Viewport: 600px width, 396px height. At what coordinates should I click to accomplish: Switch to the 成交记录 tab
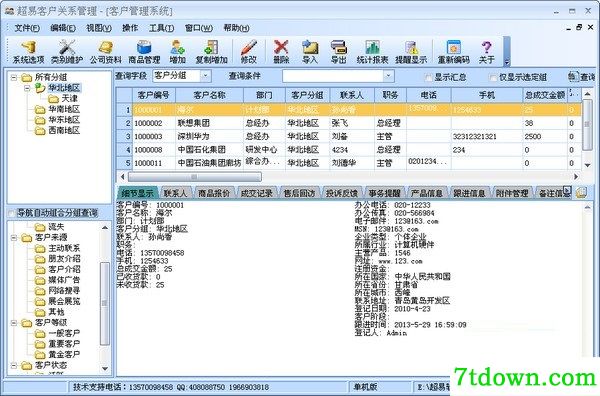click(x=256, y=193)
